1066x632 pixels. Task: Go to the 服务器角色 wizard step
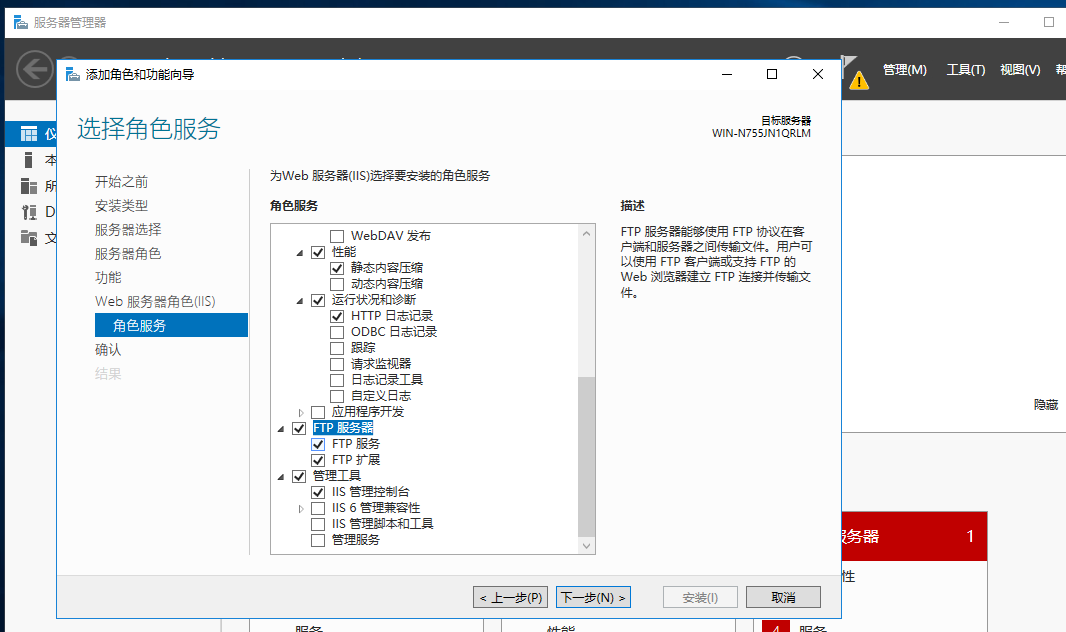click(128, 253)
